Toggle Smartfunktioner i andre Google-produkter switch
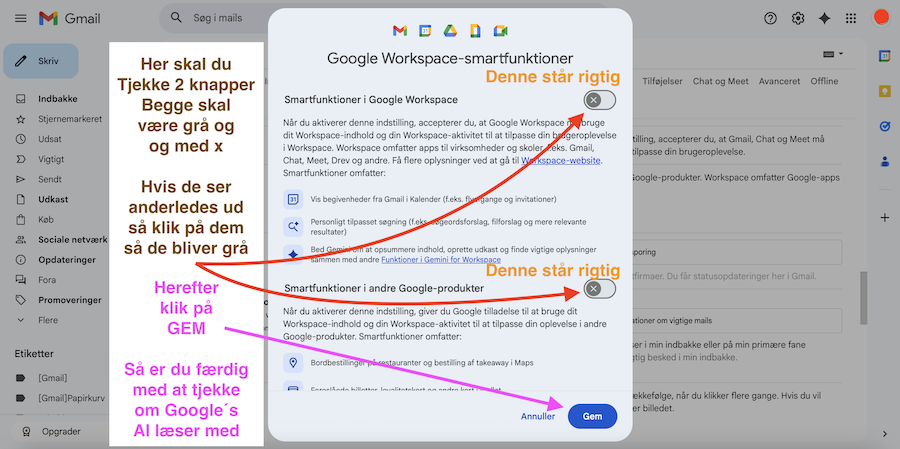The width and height of the screenshot is (900, 449). (x=600, y=289)
